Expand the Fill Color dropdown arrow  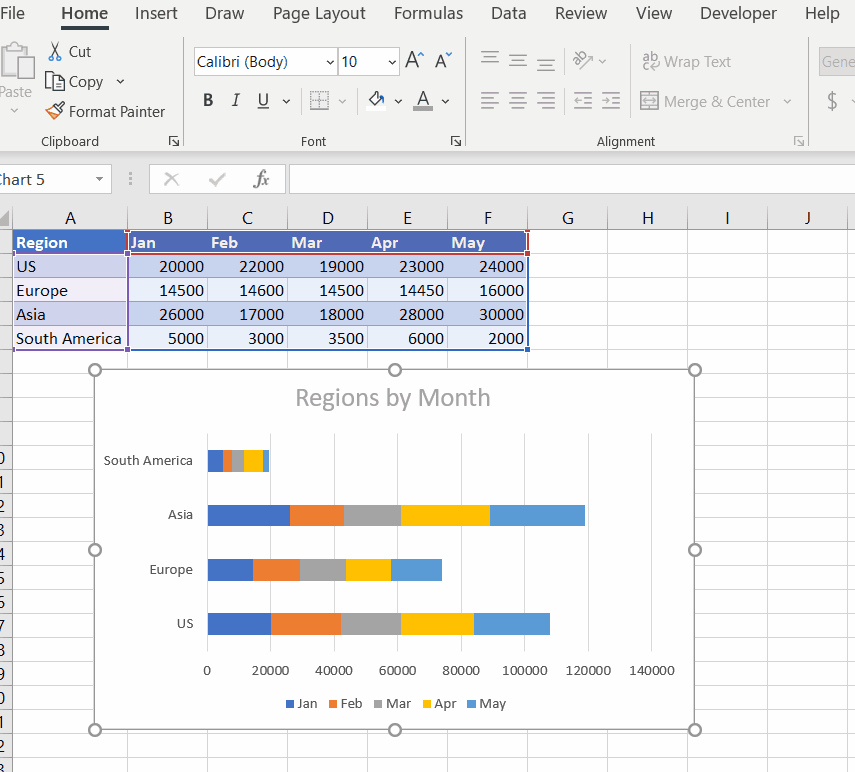pos(399,101)
